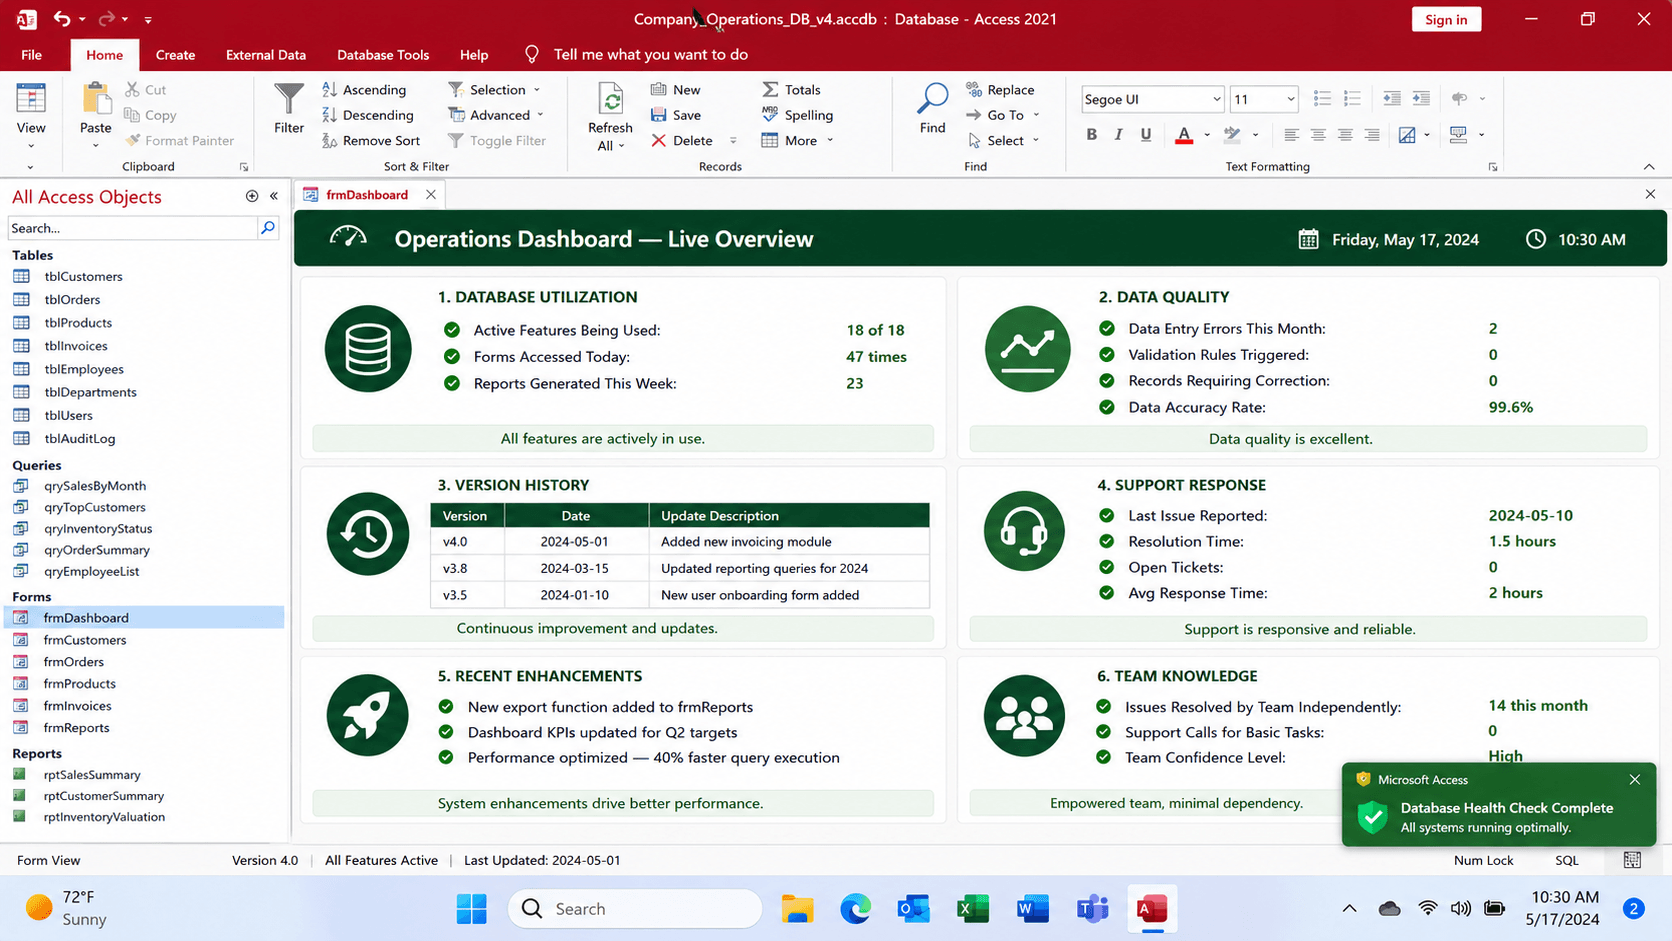
Task: Click Delete record in ribbon
Action: 682,141
